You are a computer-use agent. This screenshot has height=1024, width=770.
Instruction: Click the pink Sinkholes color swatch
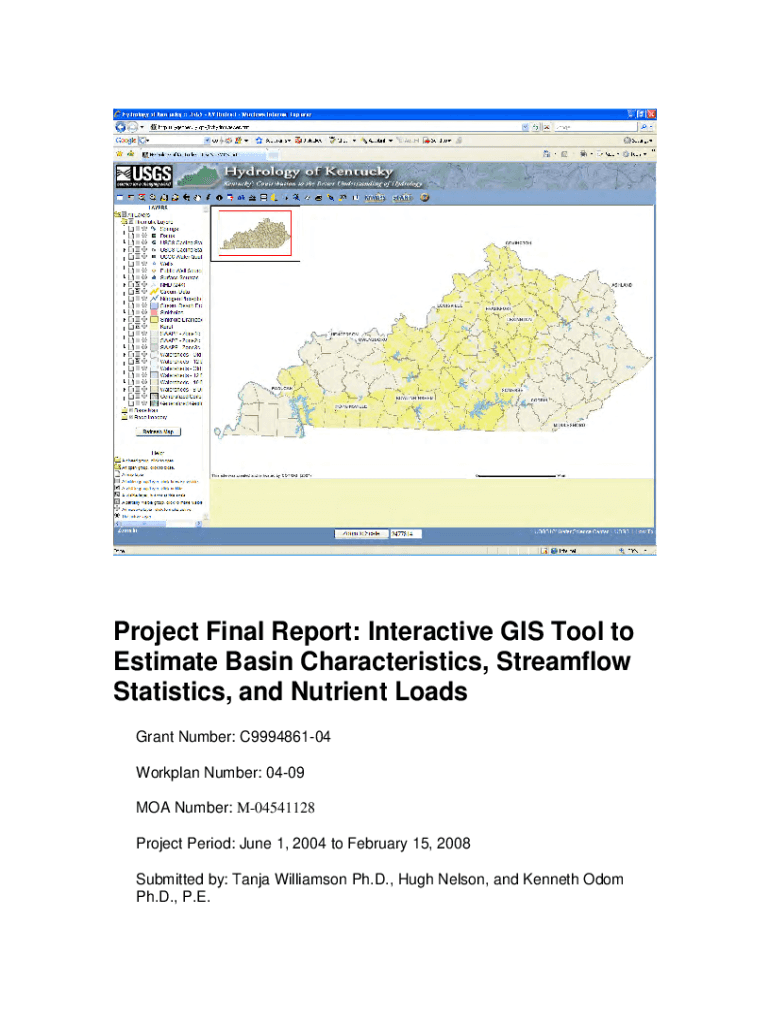pos(153,311)
